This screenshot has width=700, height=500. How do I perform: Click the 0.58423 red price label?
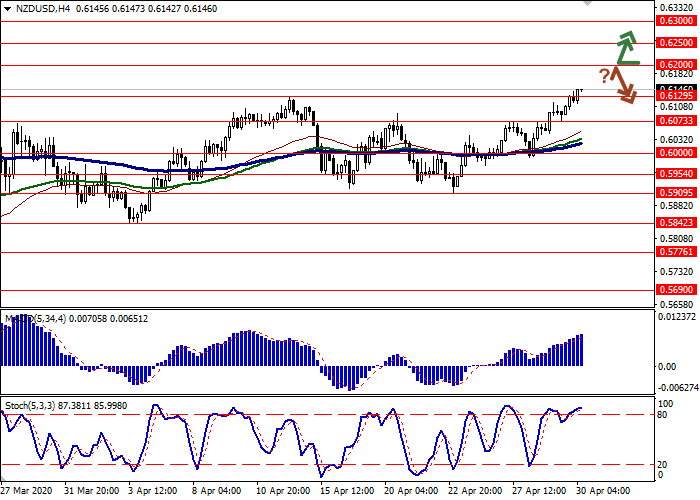(x=676, y=222)
